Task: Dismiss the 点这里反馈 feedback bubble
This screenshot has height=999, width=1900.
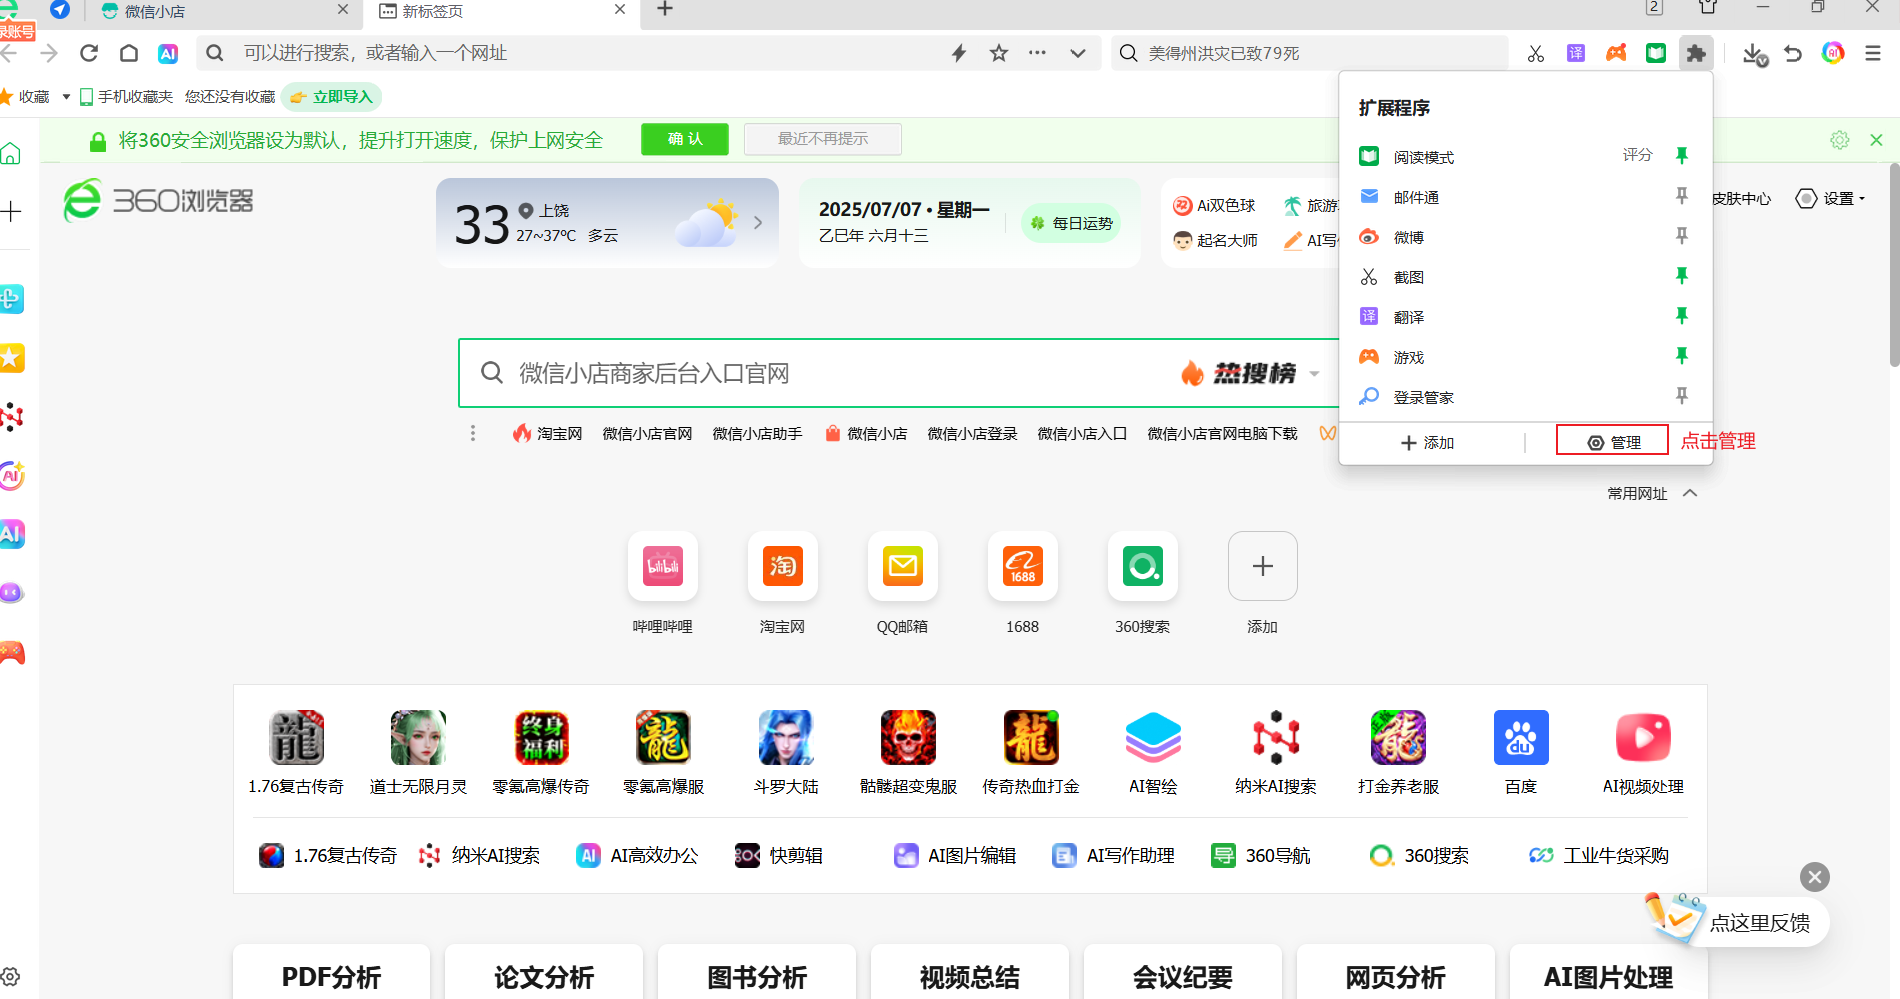Action: 1815,877
